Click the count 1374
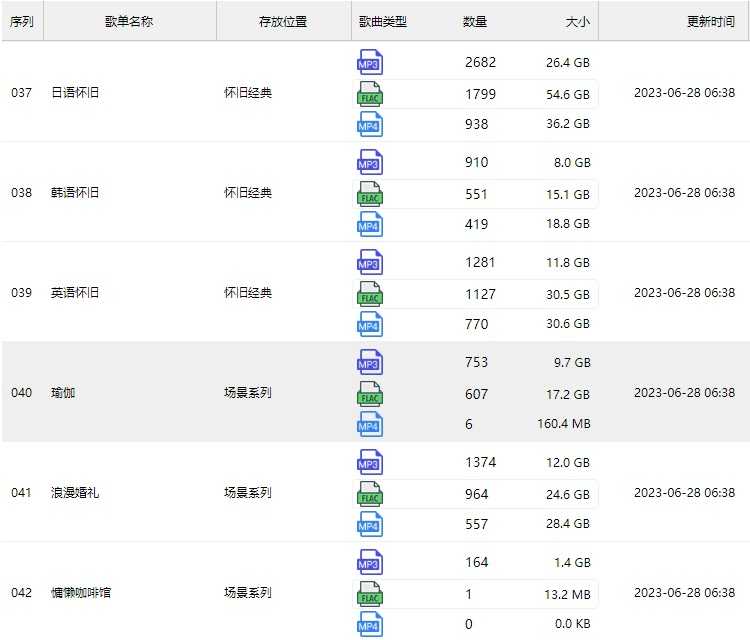The width and height of the screenshot is (750, 640). tap(480, 462)
